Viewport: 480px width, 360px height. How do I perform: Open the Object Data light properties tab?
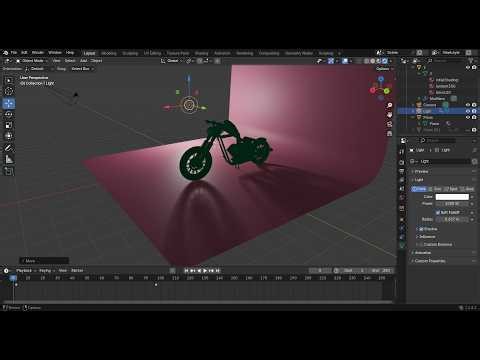point(402,246)
